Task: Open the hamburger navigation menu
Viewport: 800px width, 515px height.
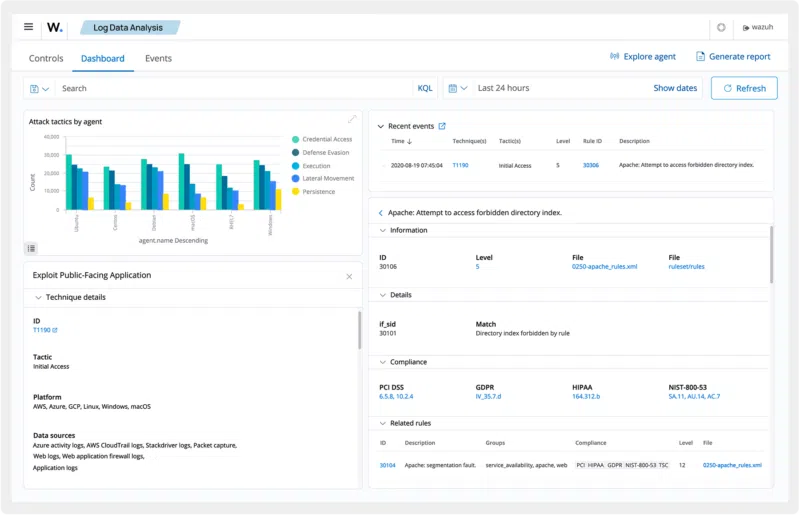Action: coord(28,27)
